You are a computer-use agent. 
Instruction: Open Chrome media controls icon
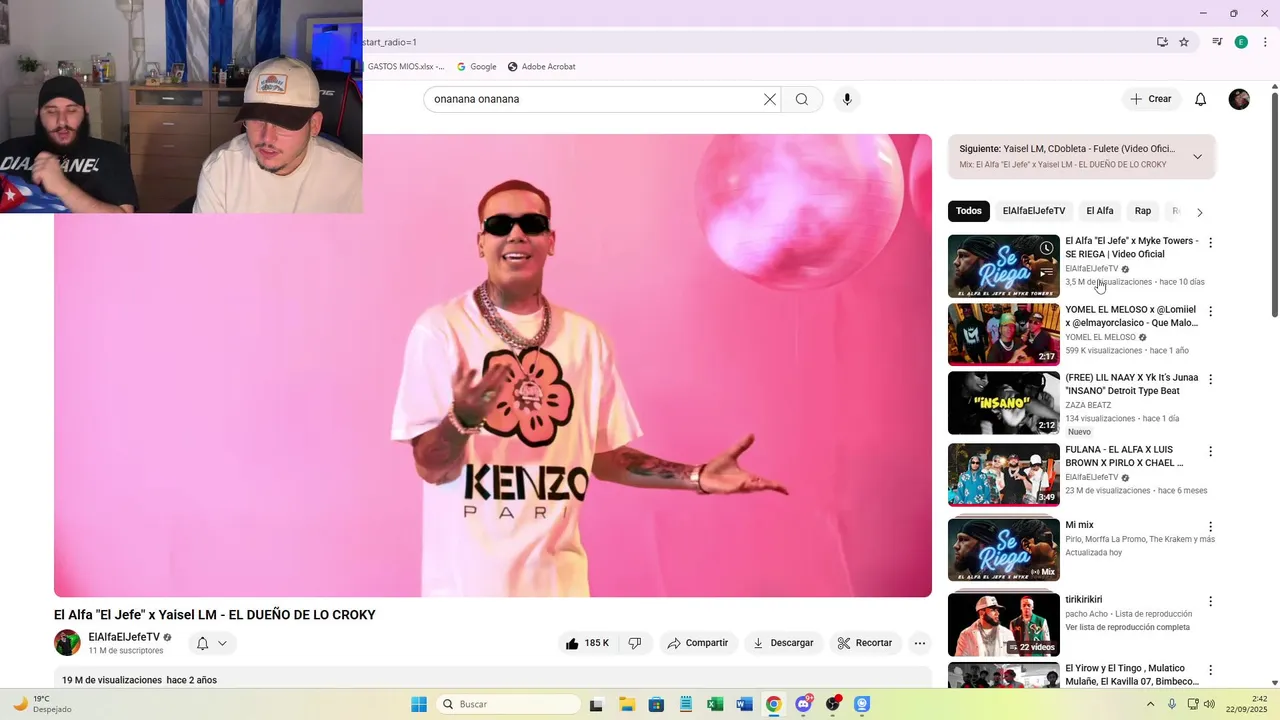tap(1217, 42)
